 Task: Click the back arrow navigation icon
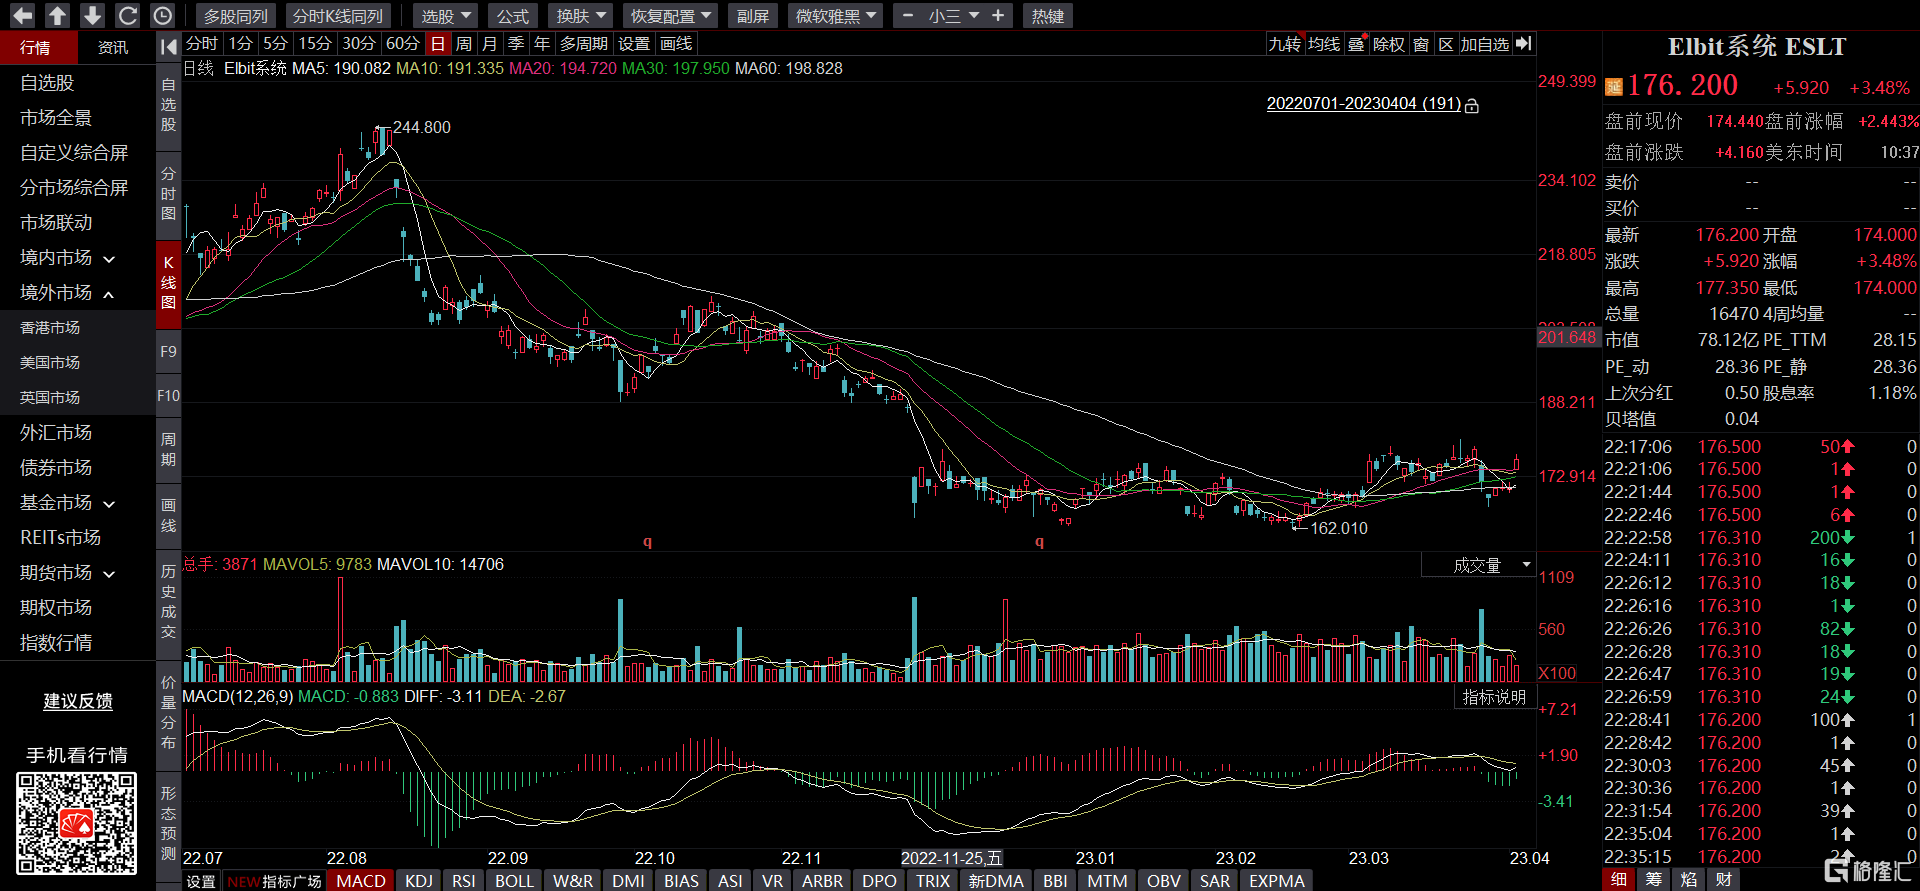click(x=22, y=15)
